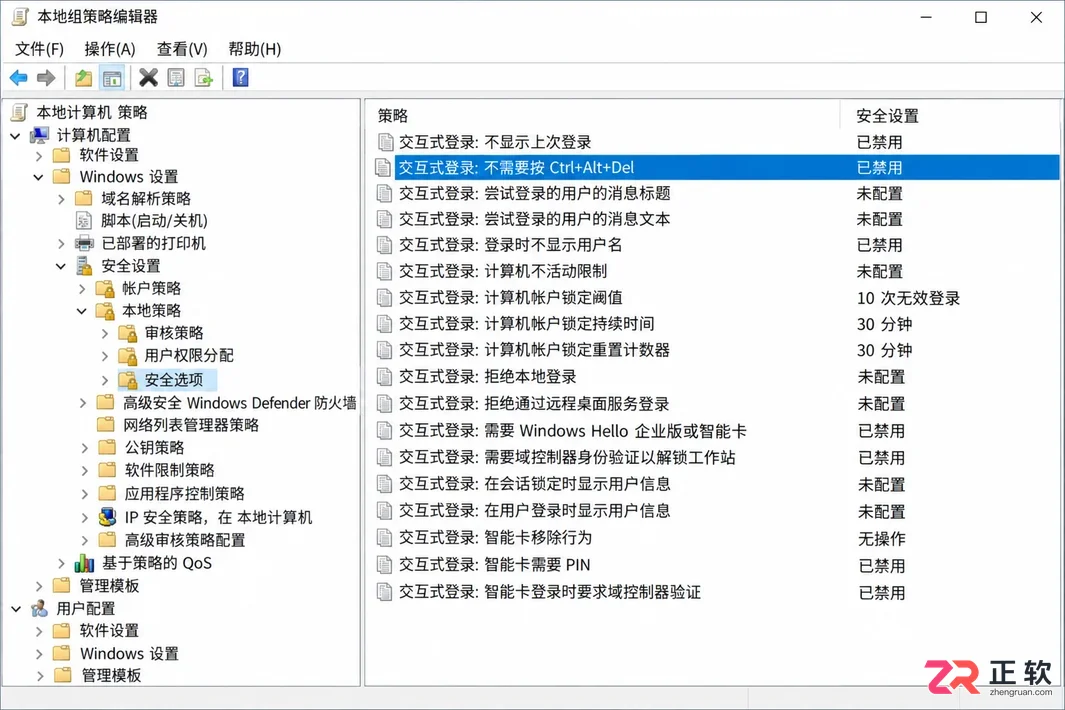
Task: Click policy icon beside 不显示上次登录
Action: tap(385, 142)
